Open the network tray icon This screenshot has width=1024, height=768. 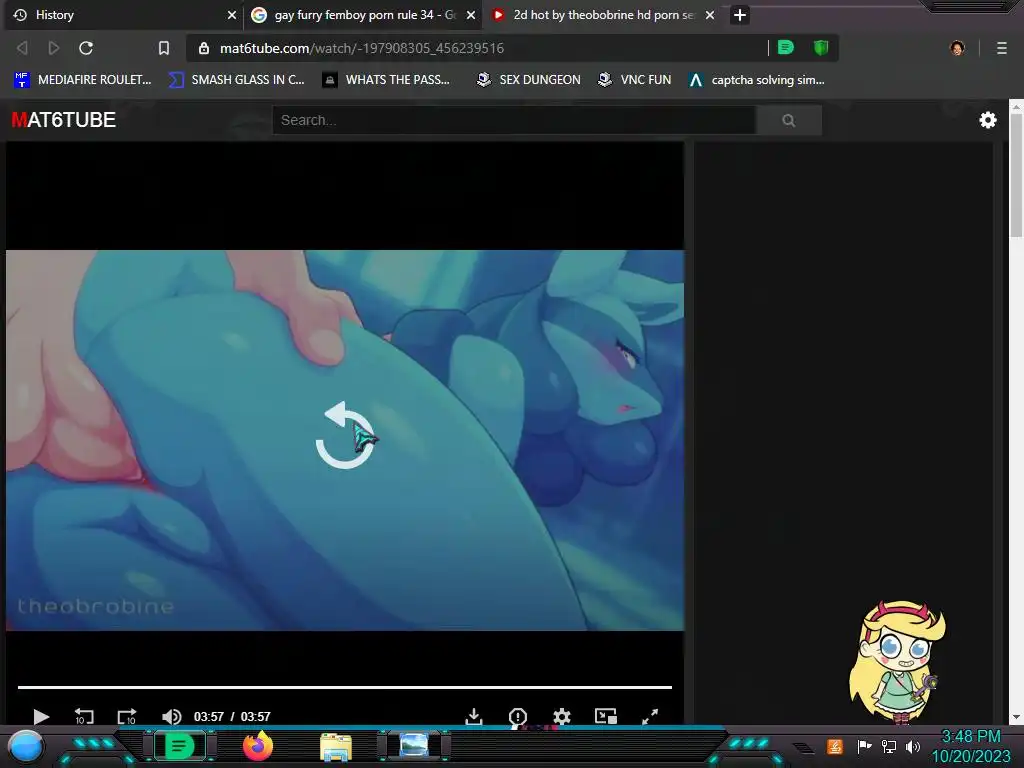click(x=889, y=746)
